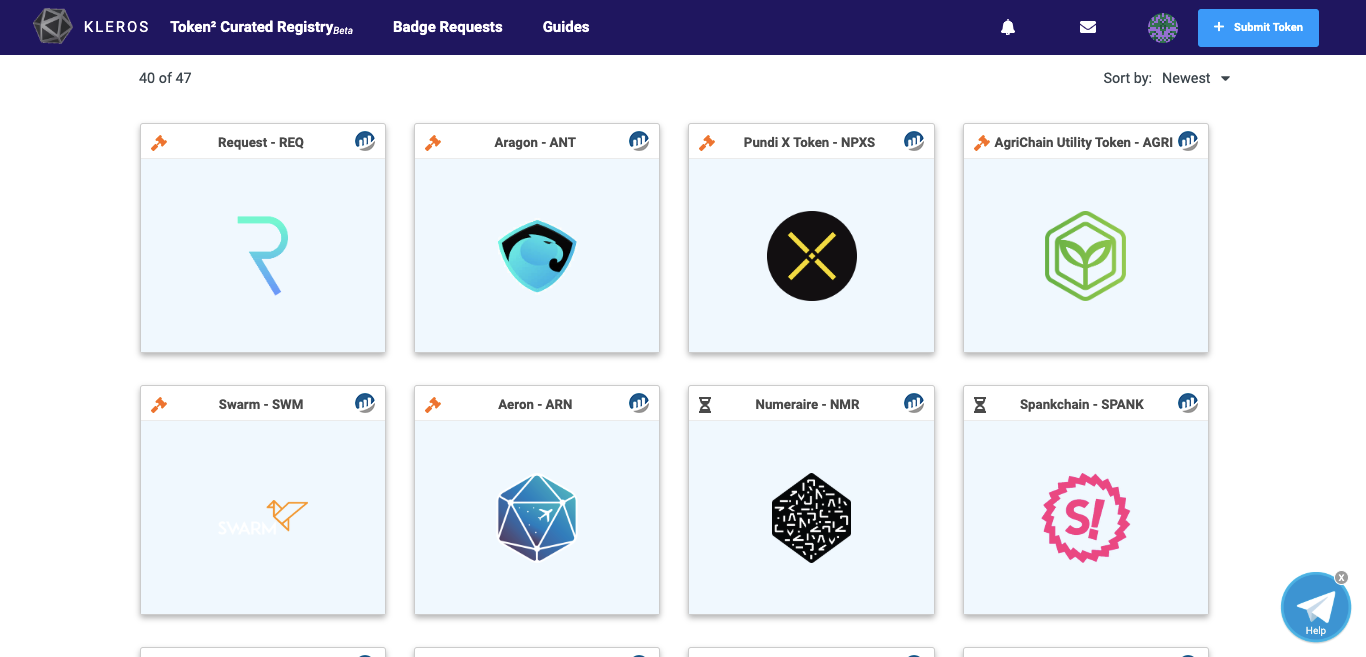
Task: Click the AgriChain Utility Token - AGRI title
Action: coord(1083,142)
